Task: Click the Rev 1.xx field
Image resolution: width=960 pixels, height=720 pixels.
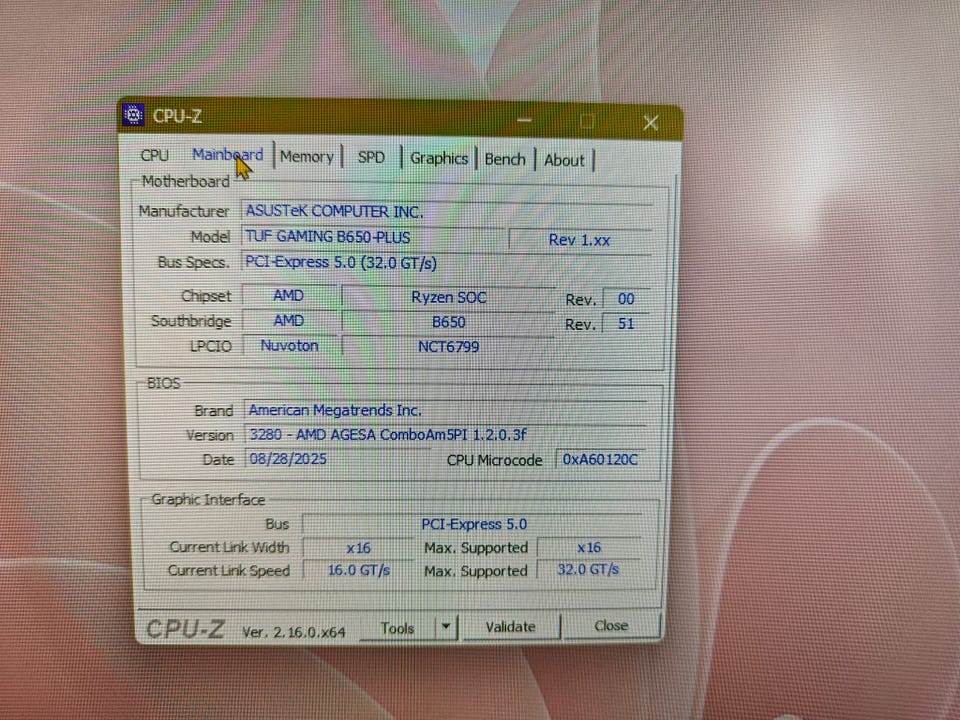Action: [x=579, y=240]
